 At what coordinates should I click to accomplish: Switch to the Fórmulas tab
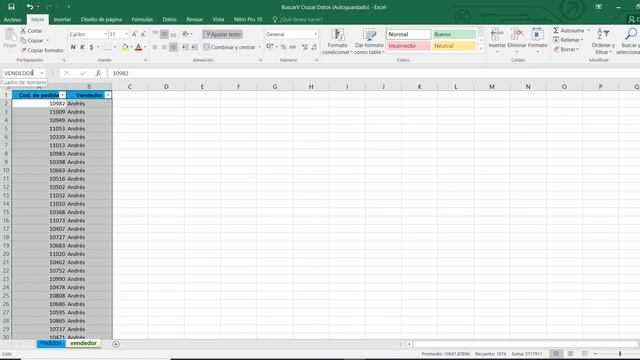click(142, 20)
